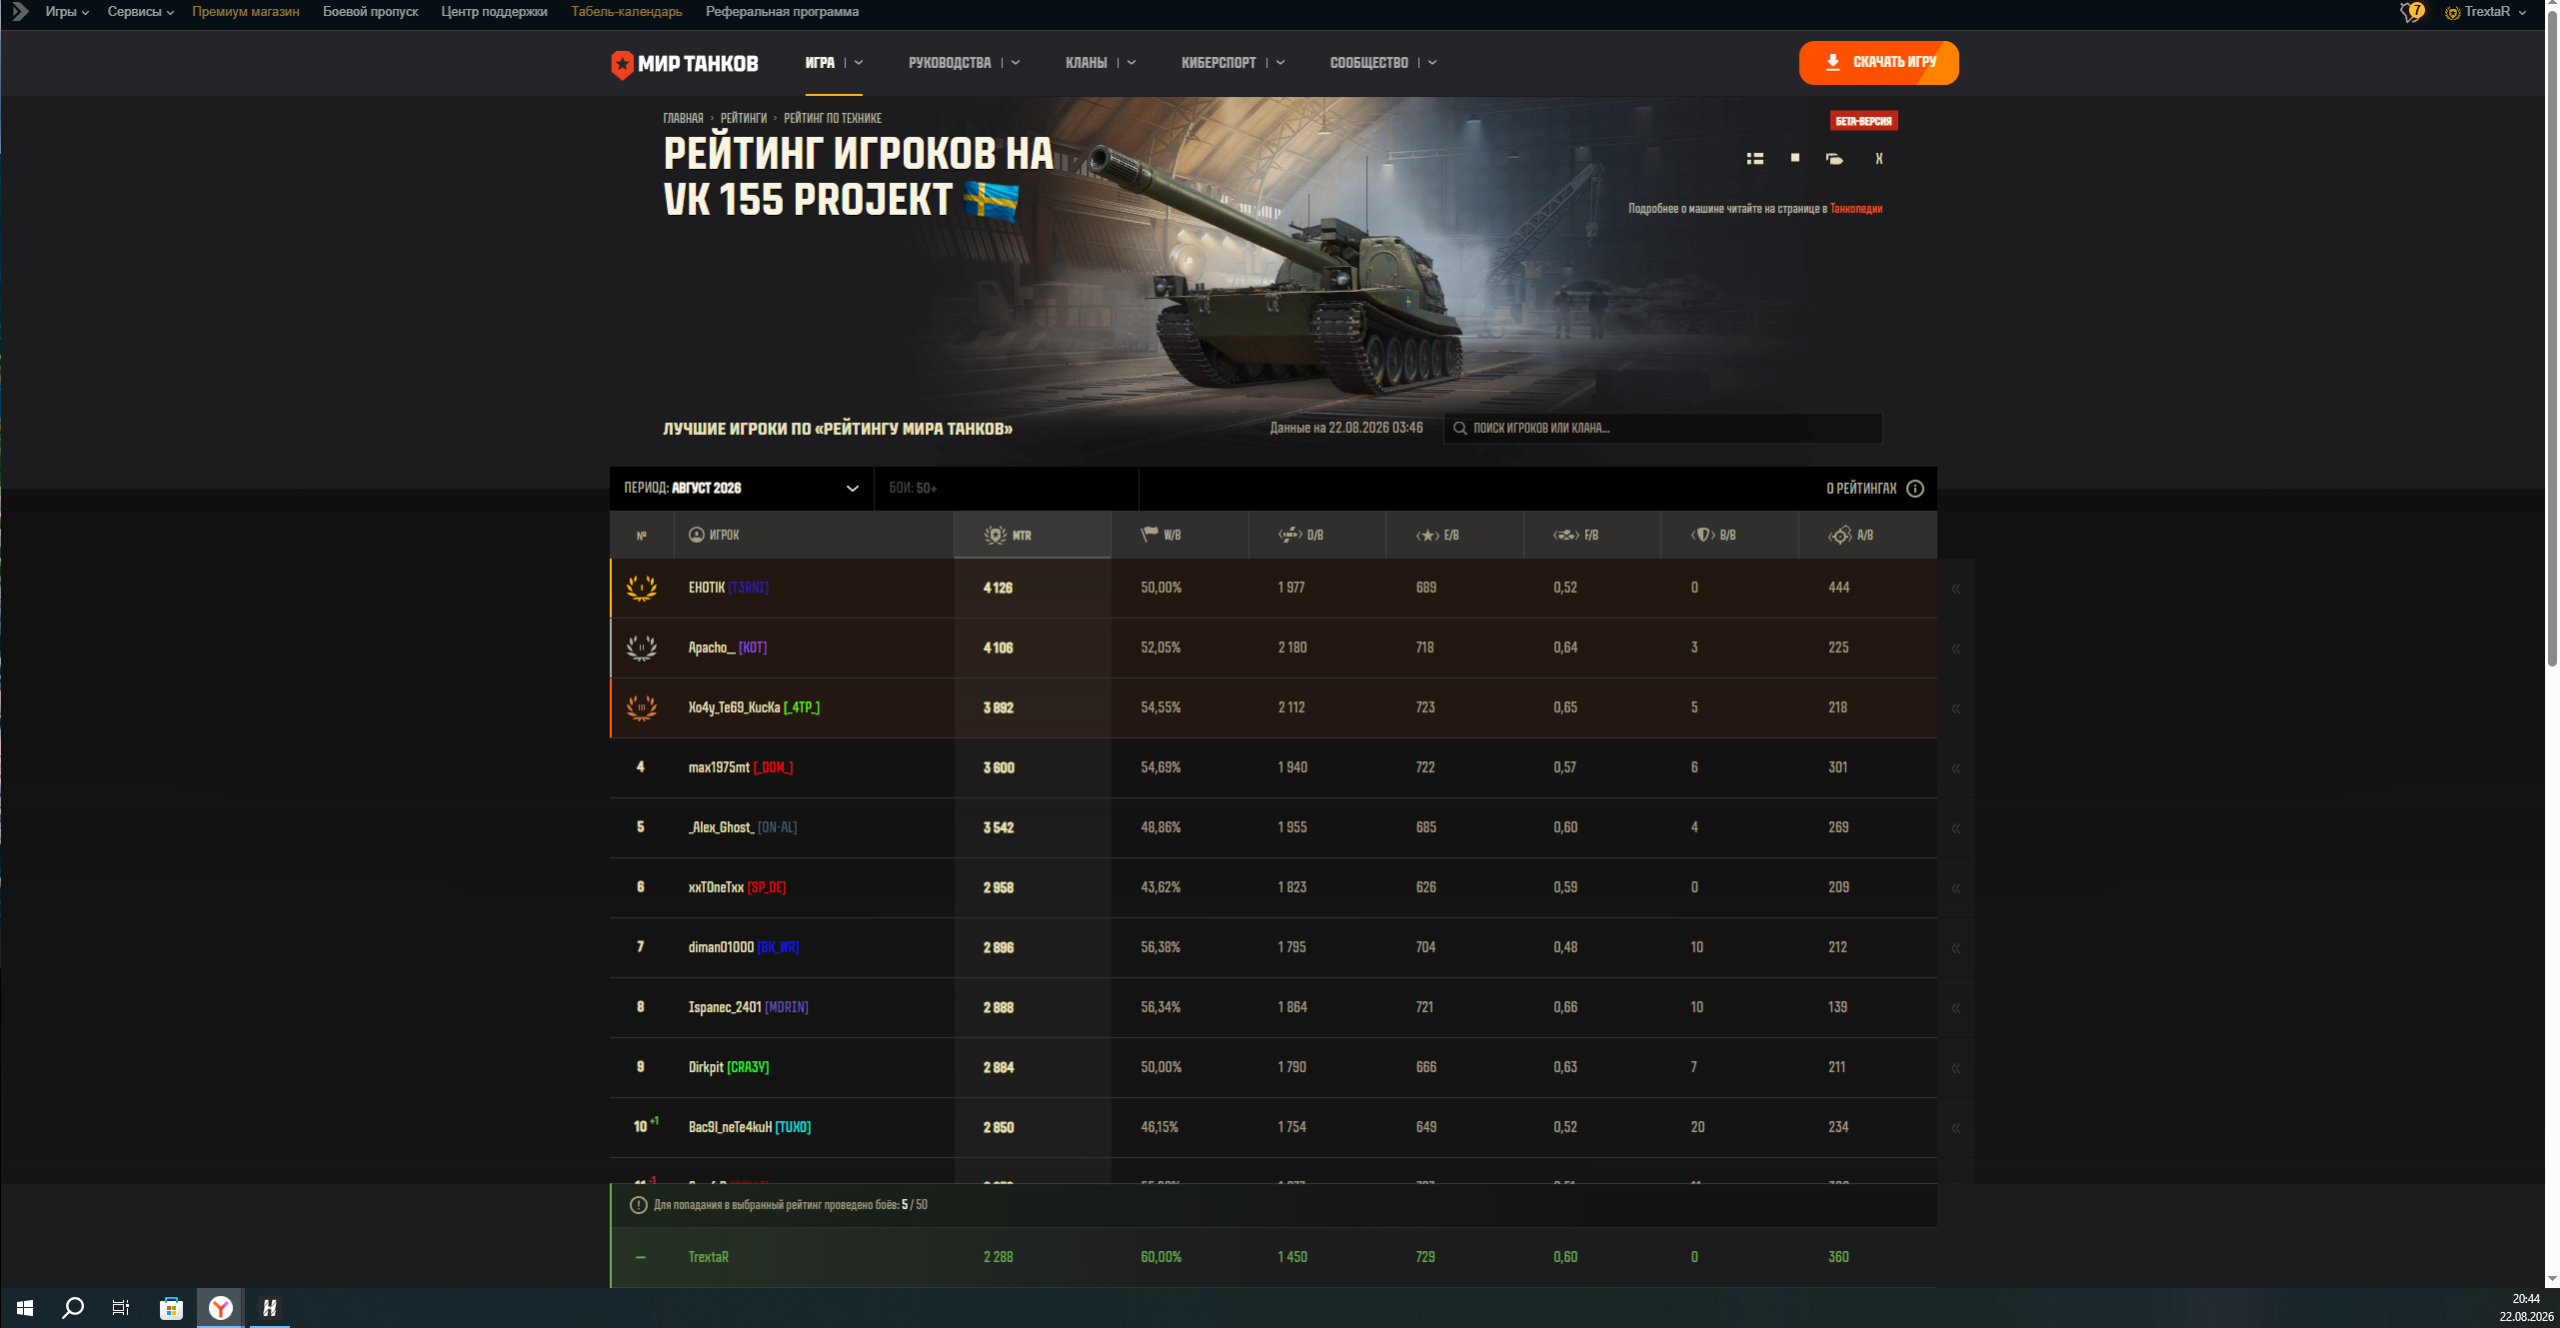The height and width of the screenshot is (1328, 2560).
Task: Open clan tag [_4TP_] link
Action: coord(802,708)
